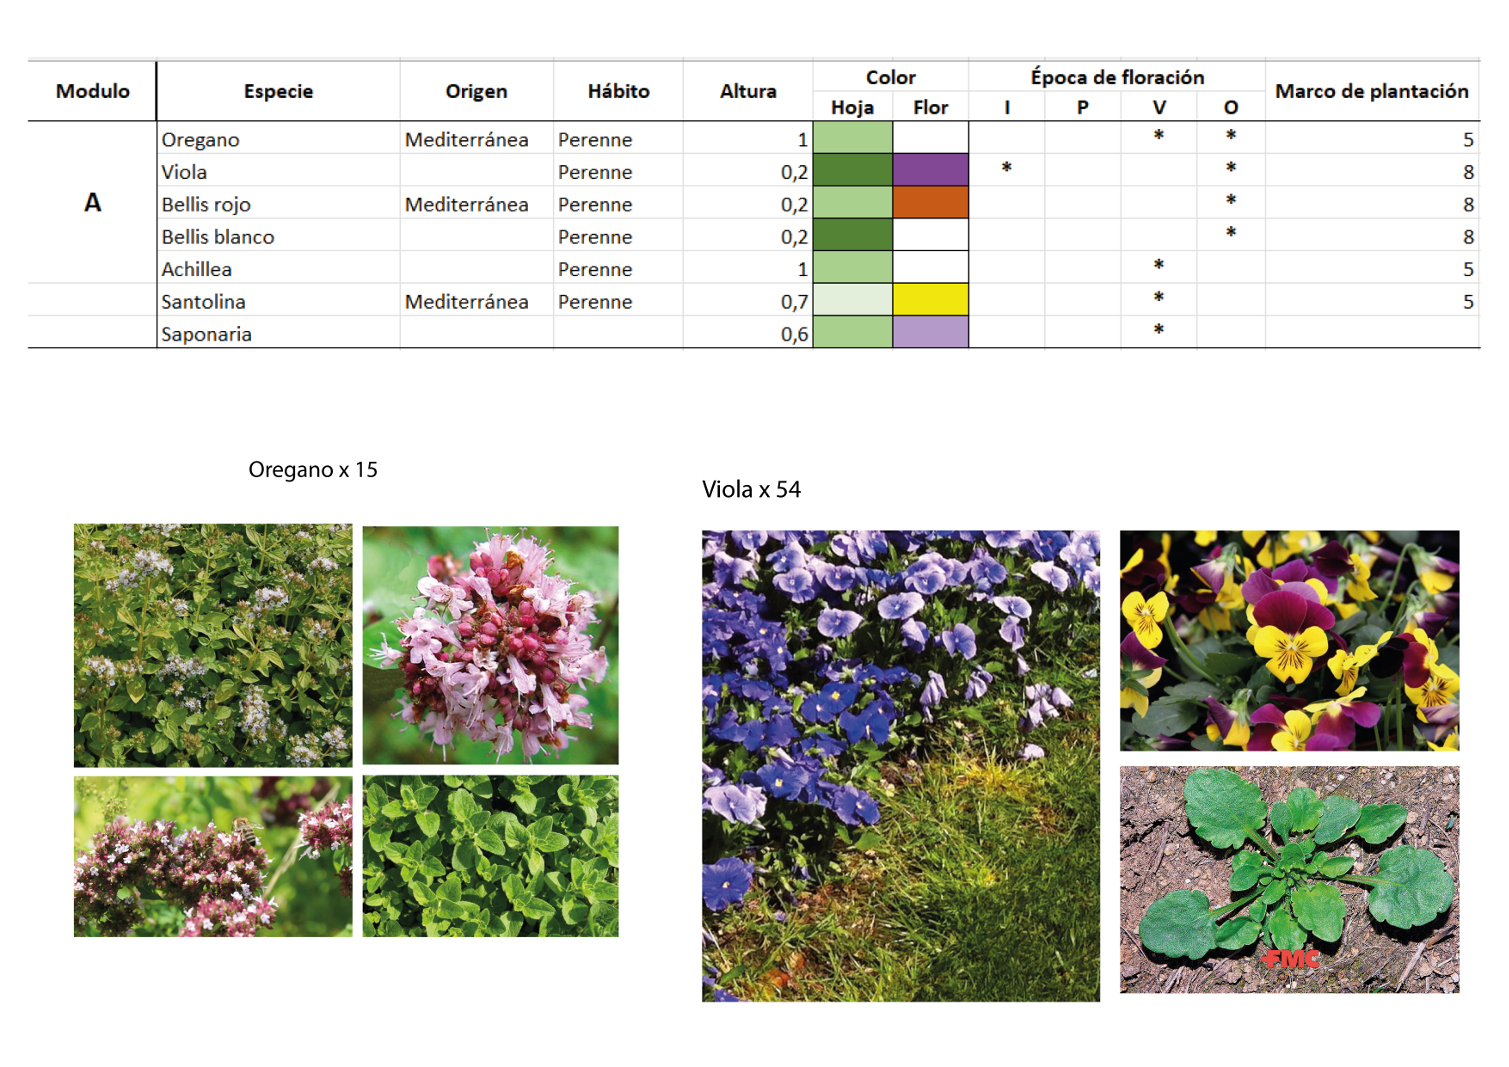Image resolution: width=1509 pixels, height=1067 pixels.
Task: Select the module "A" cell
Action: 92,203
